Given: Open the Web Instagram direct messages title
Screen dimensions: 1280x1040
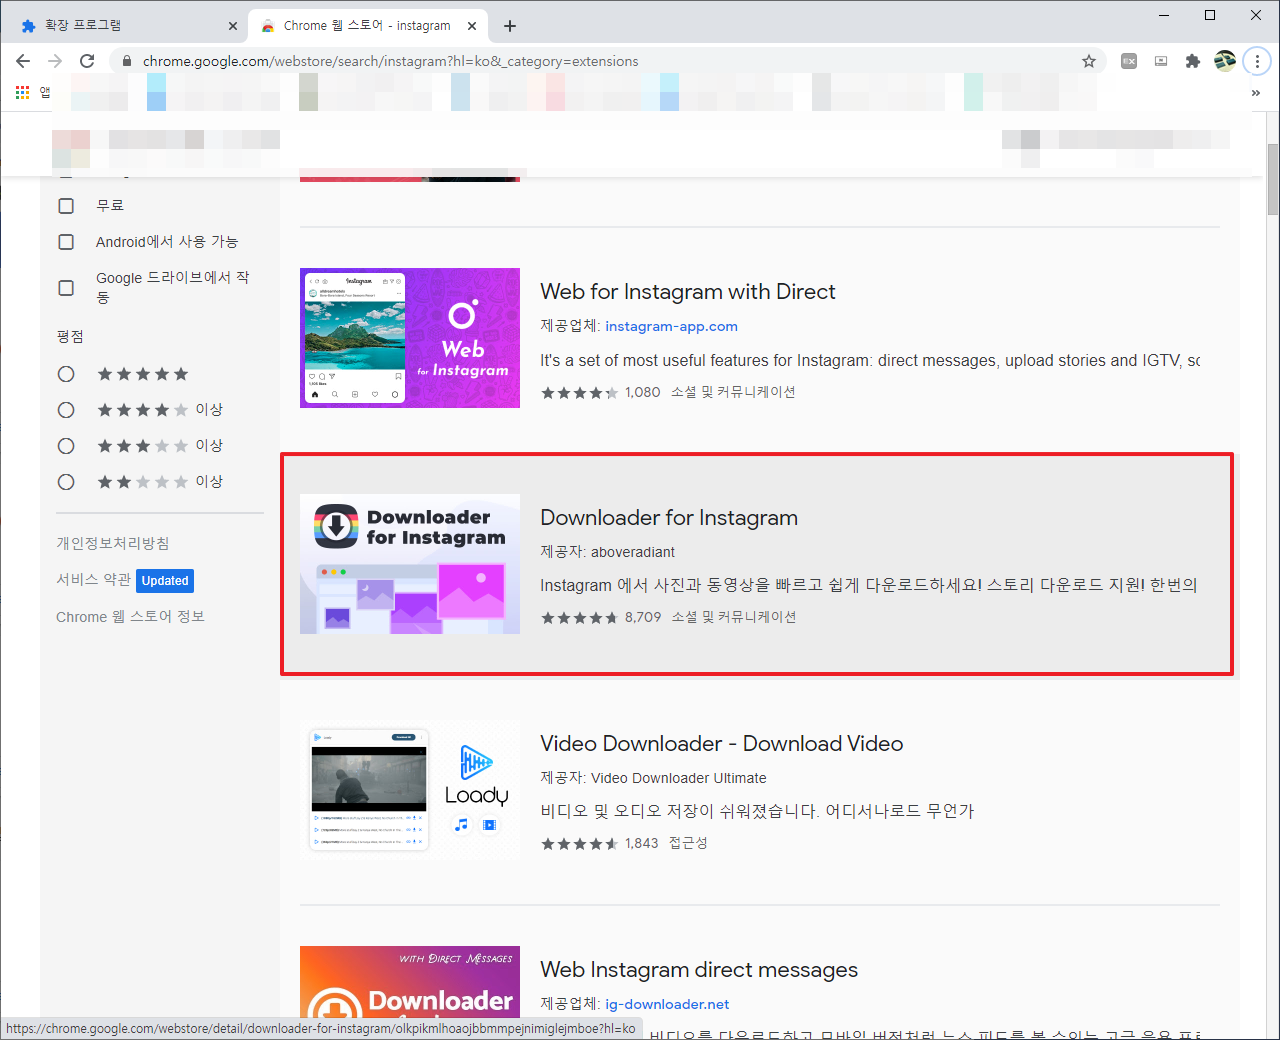Looking at the screenshot, I should coord(699,970).
